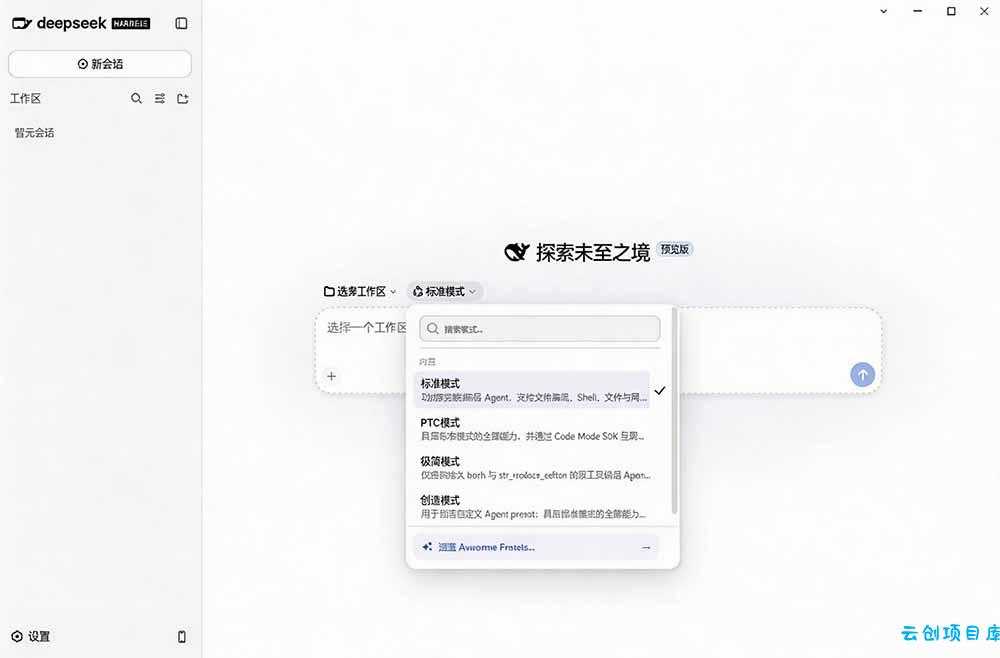Select 创造模式 in the mode list
The height and width of the screenshot is (658, 1000).
pyautogui.click(x=532, y=507)
